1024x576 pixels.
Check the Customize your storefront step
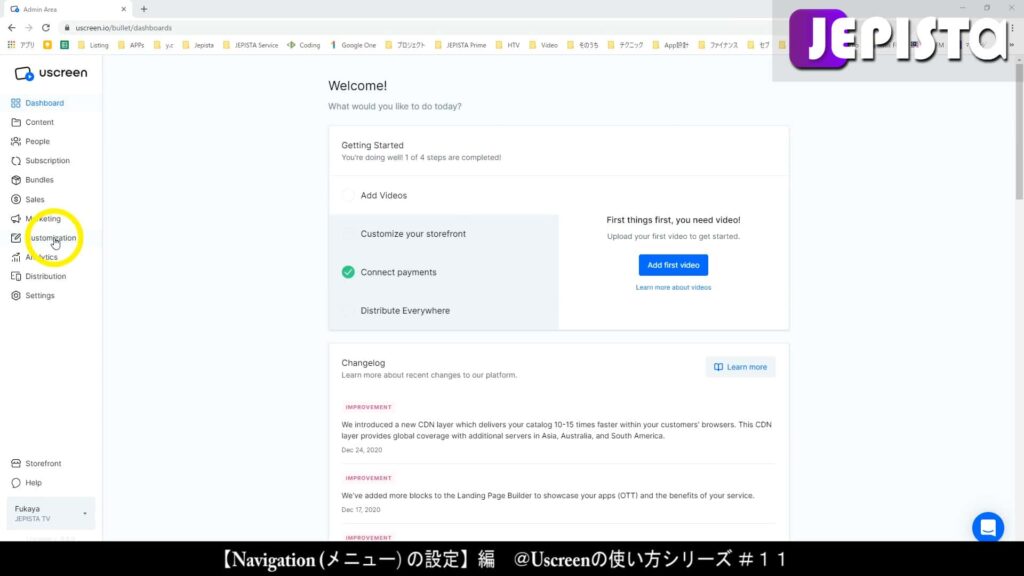click(x=350, y=233)
